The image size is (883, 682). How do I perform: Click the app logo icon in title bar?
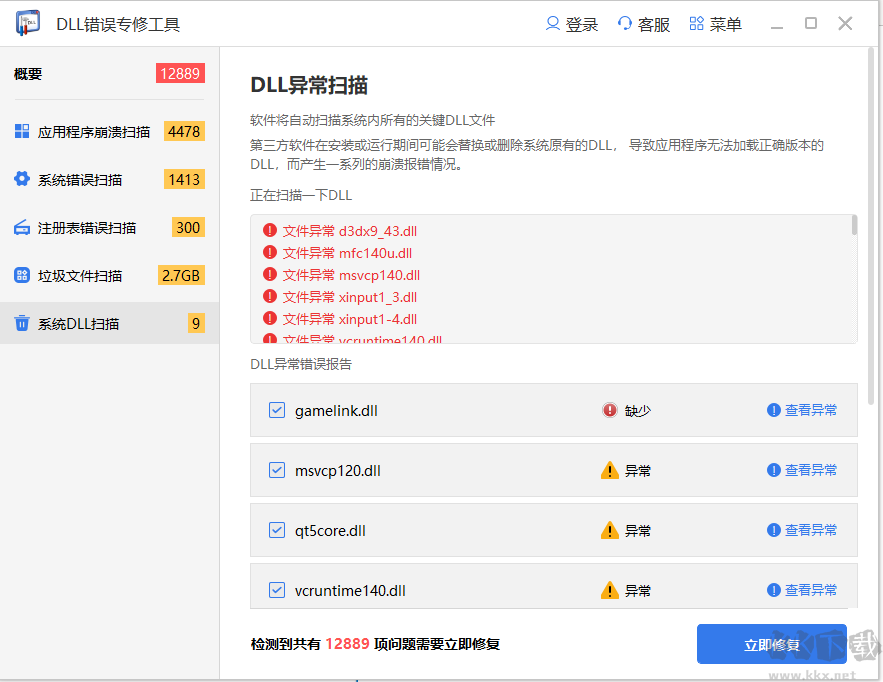pyautogui.click(x=27, y=22)
